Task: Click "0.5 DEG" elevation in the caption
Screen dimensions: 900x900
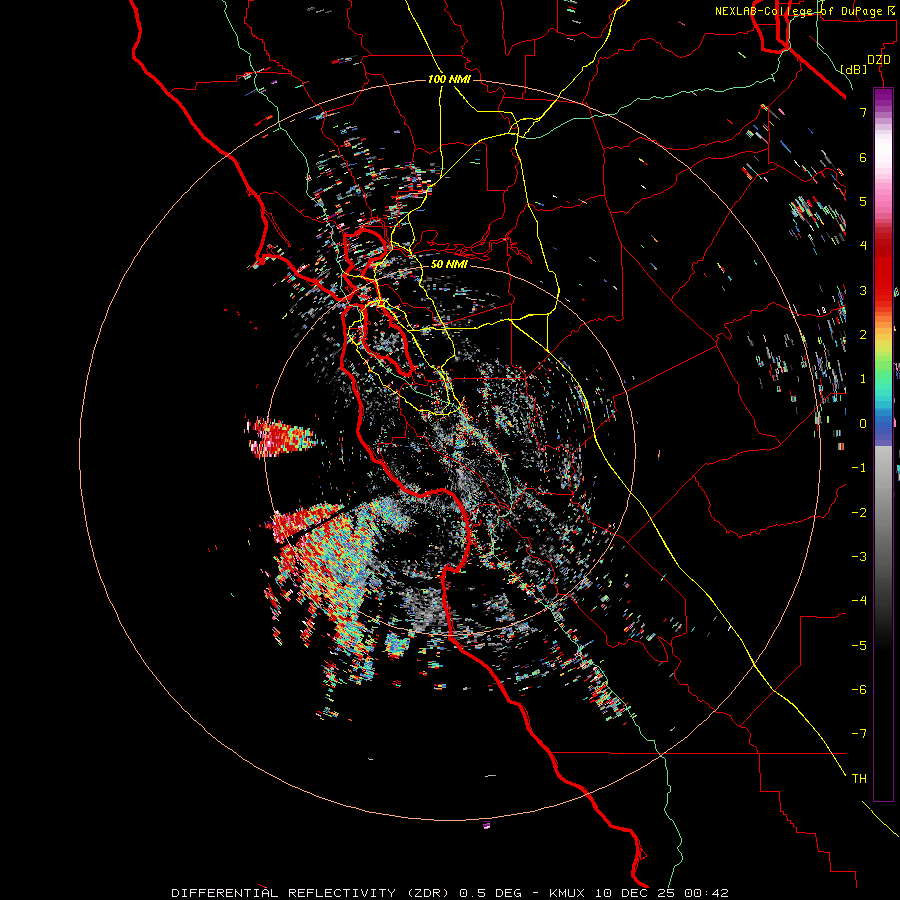Action: tap(491, 893)
